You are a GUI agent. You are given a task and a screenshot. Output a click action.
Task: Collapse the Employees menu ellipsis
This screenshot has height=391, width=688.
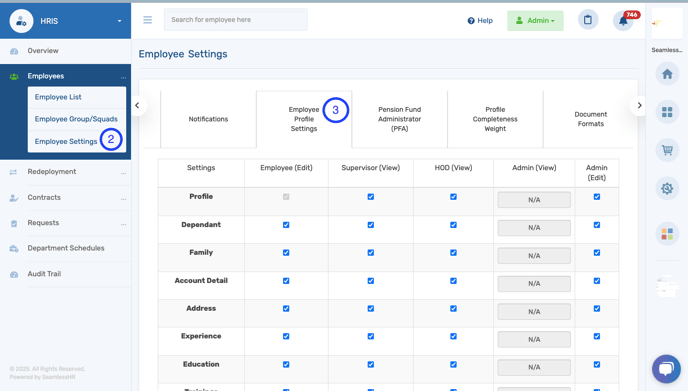(x=123, y=78)
